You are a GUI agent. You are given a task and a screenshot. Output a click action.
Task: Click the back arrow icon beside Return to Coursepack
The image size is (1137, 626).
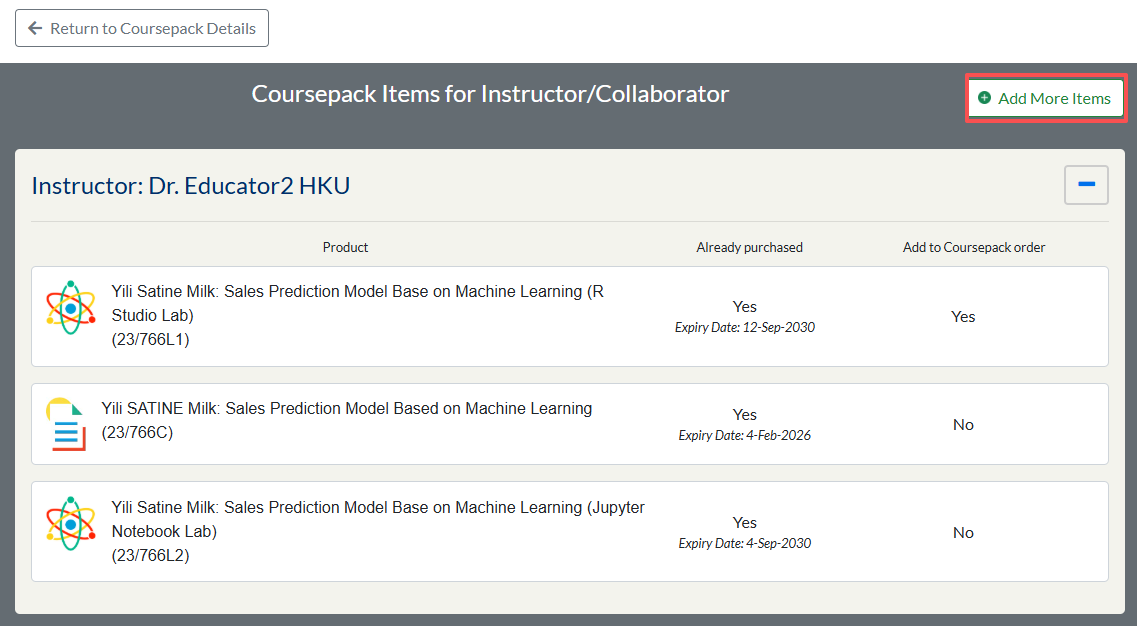click(35, 28)
